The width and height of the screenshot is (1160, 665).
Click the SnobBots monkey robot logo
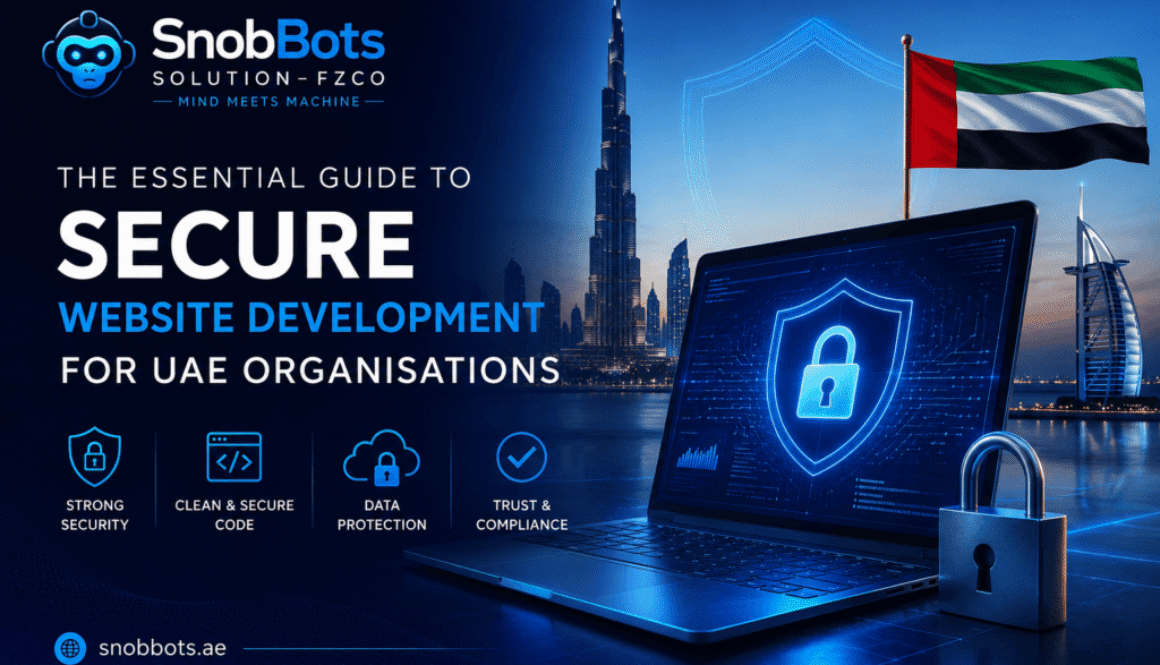point(89,54)
